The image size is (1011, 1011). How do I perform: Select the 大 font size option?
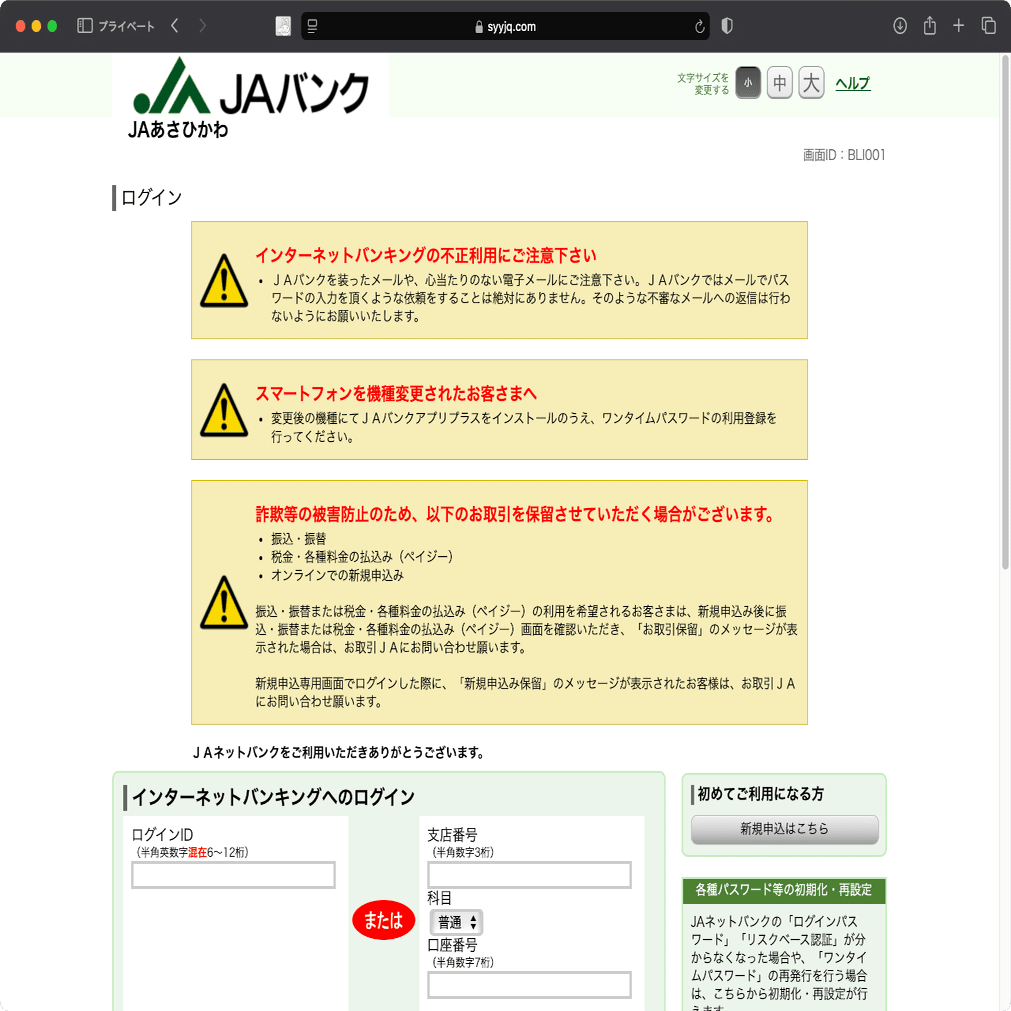(811, 83)
